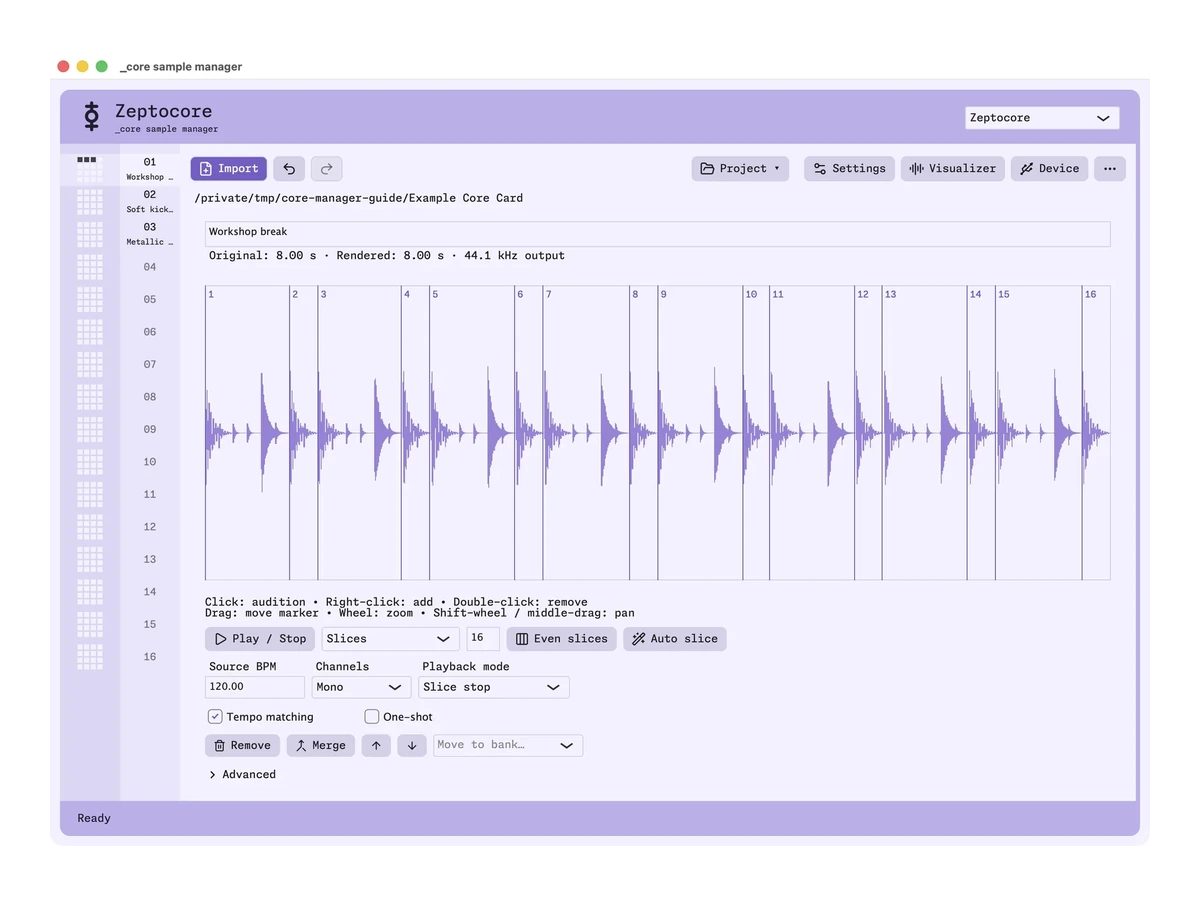This screenshot has width=1200, height=900.
Task: Select the bank grid icon beside slot 05
Action: [x=90, y=299]
